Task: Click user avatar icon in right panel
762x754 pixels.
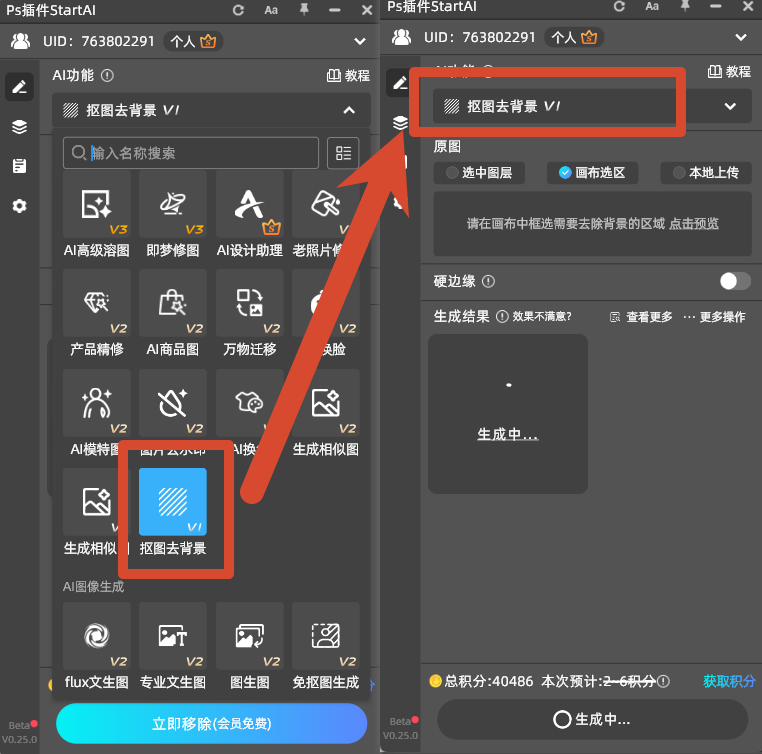Action: coord(401,37)
